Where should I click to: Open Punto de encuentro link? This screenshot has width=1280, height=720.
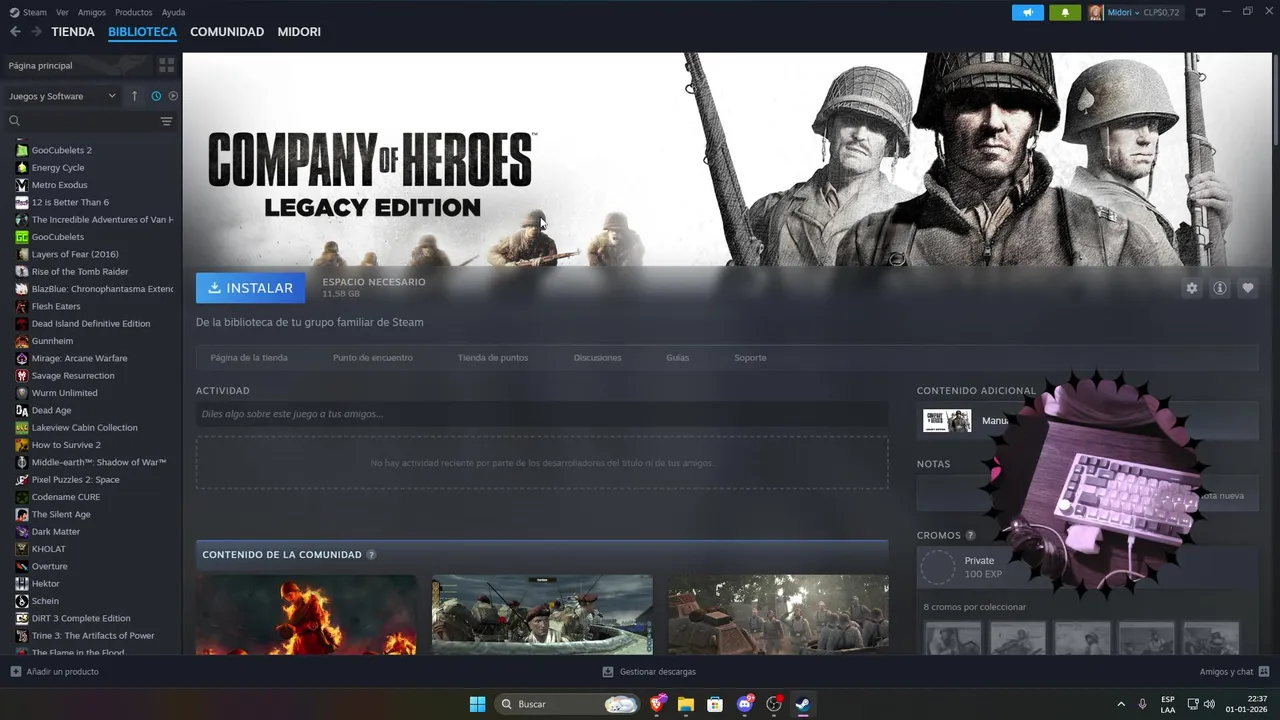coord(373,358)
